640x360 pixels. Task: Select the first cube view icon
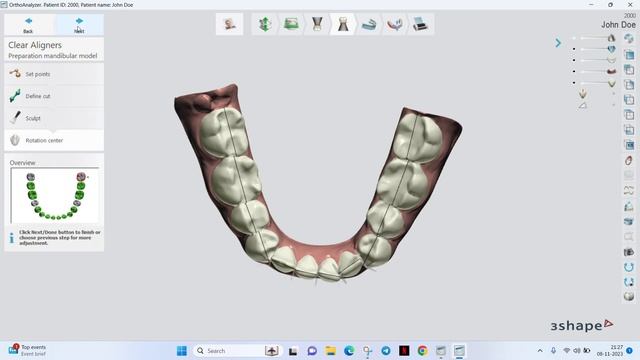coord(629,54)
